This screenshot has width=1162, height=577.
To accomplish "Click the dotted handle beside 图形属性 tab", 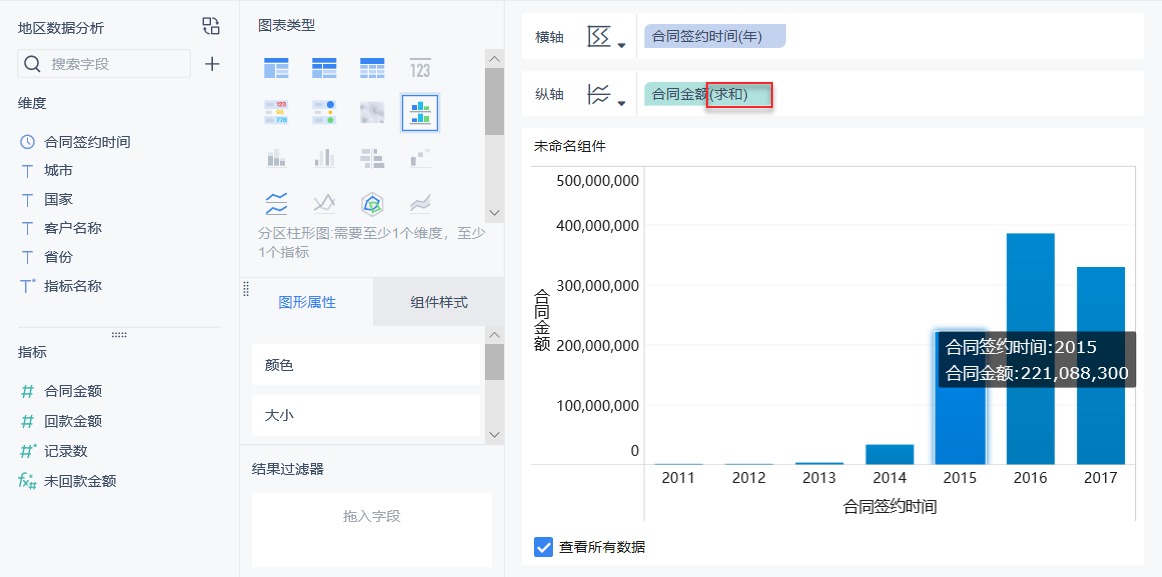I will 246,289.
